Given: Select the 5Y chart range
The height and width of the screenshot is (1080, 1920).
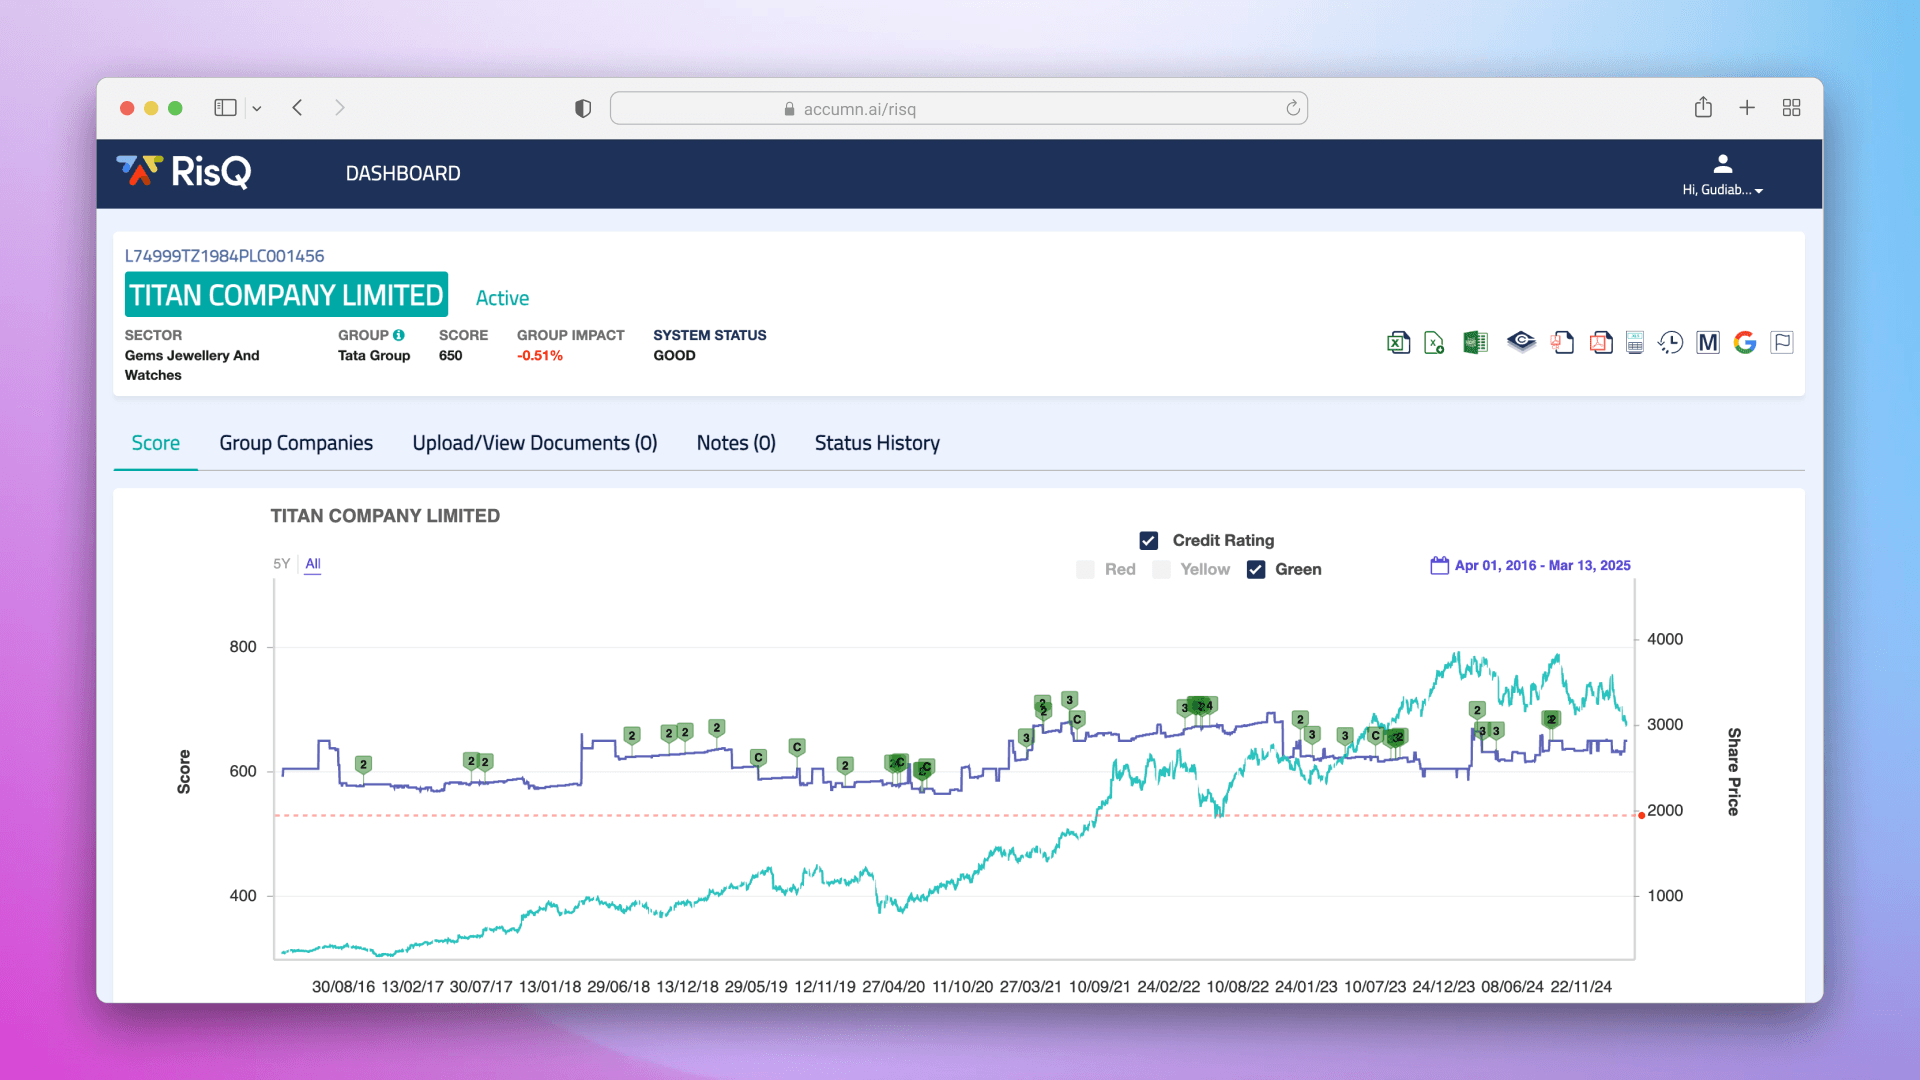Looking at the screenshot, I should [282, 564].
